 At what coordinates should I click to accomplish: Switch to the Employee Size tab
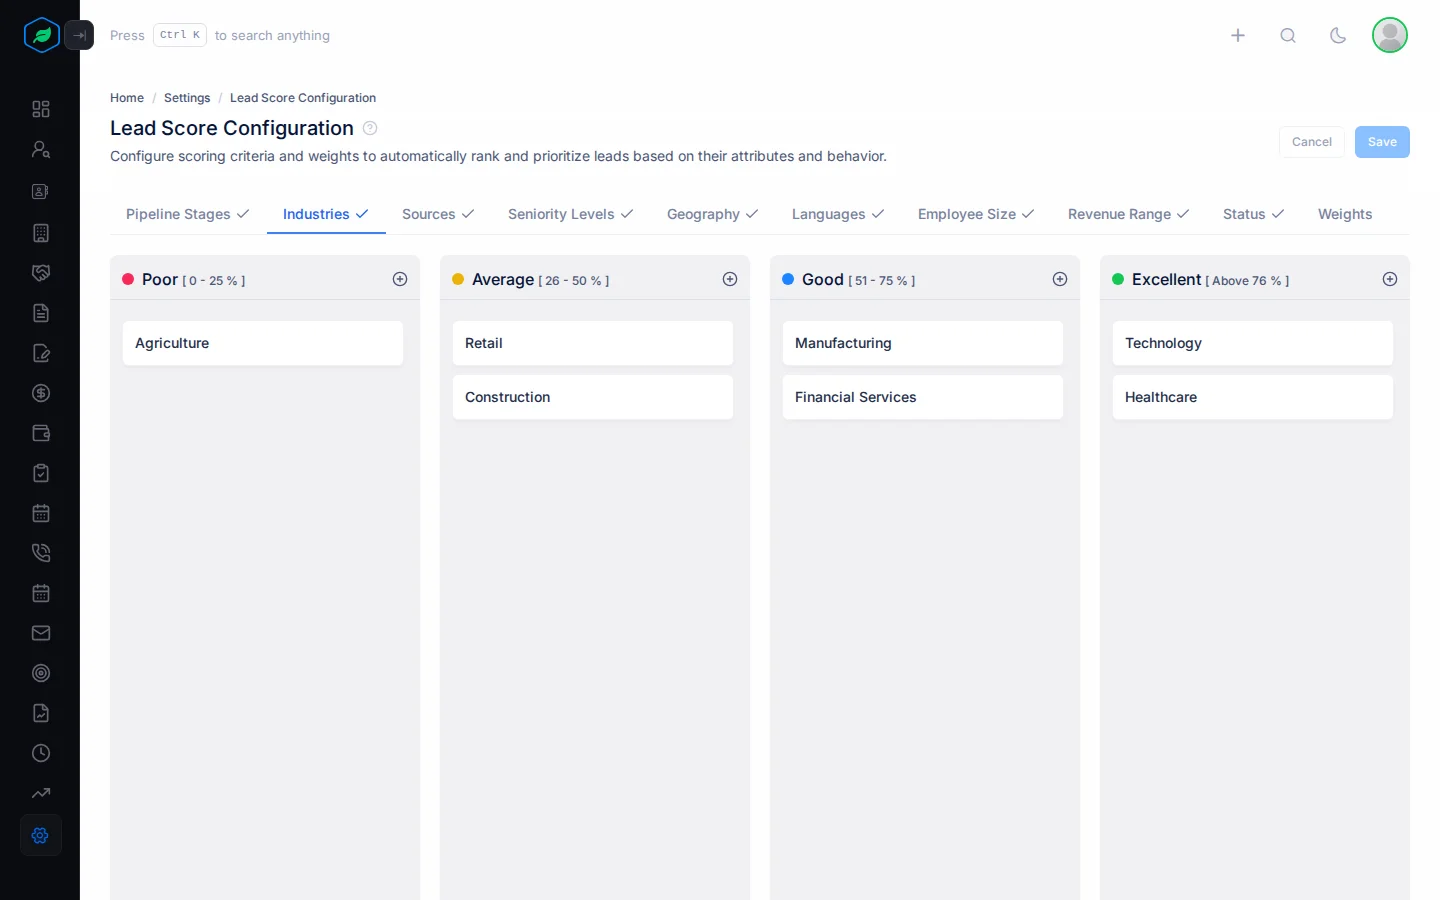coord(976,214)
